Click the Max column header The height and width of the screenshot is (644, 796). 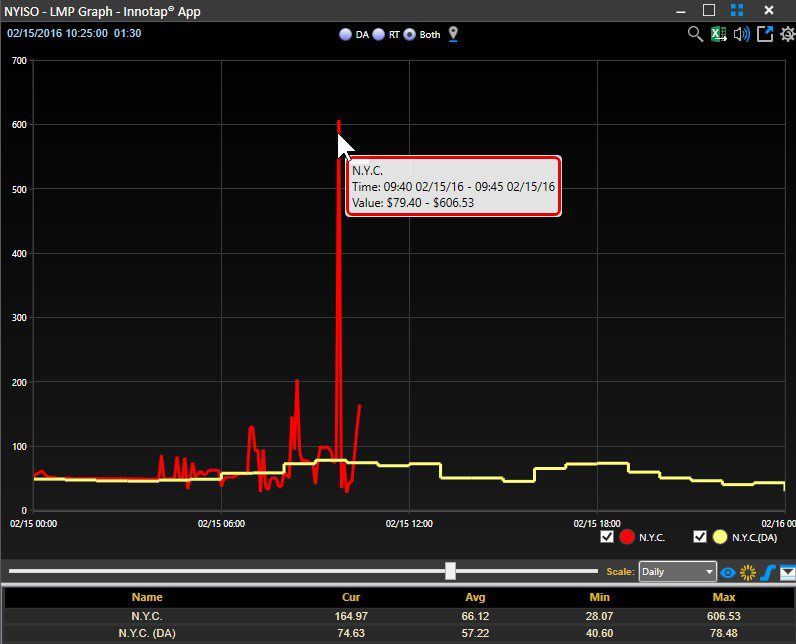(724, 597)
